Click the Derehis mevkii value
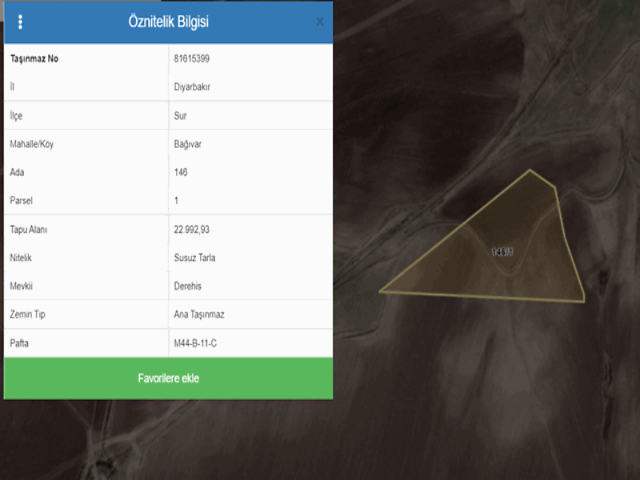This screenshot has width=640, height=480. (x=189, y=286)
